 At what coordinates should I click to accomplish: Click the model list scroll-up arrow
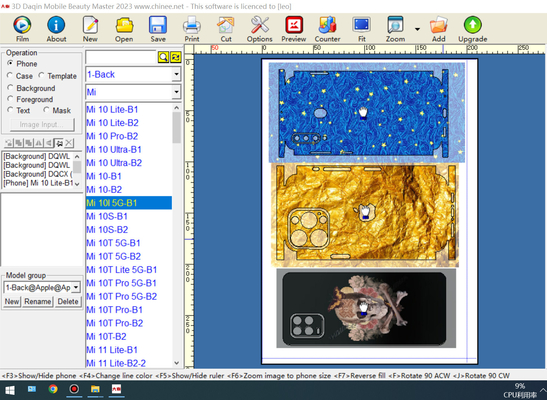(177, 108)
